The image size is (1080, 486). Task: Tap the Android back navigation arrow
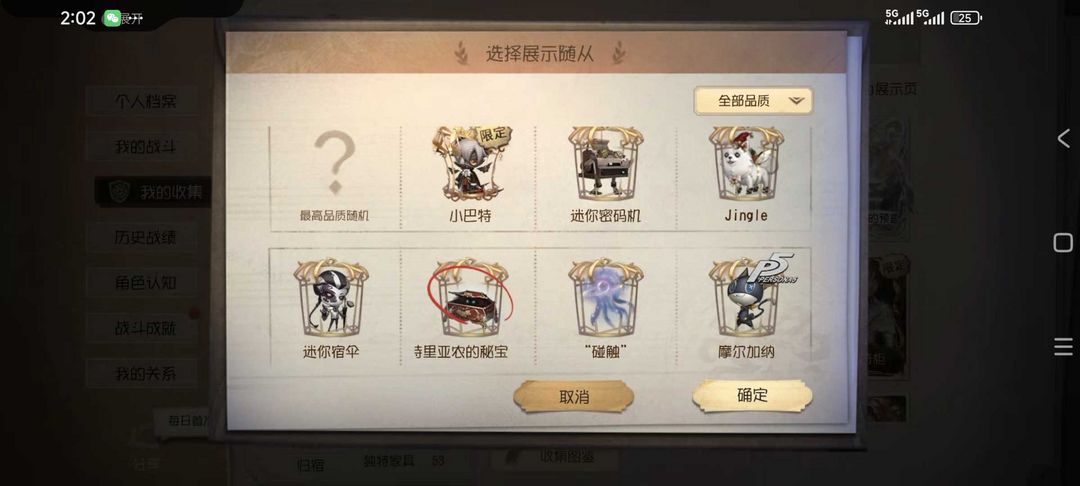click(1063, 138)
